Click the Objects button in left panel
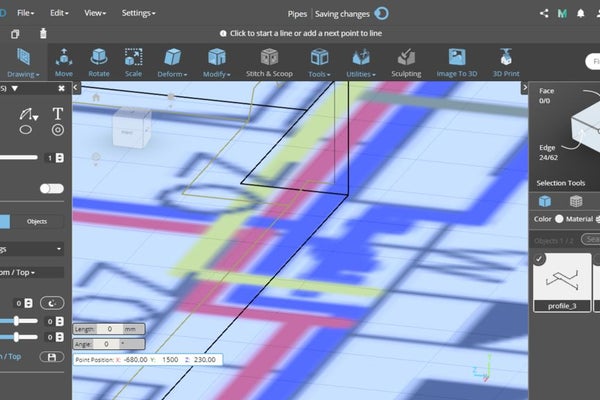Screen dimensions: 600x400 click(37, 221)
